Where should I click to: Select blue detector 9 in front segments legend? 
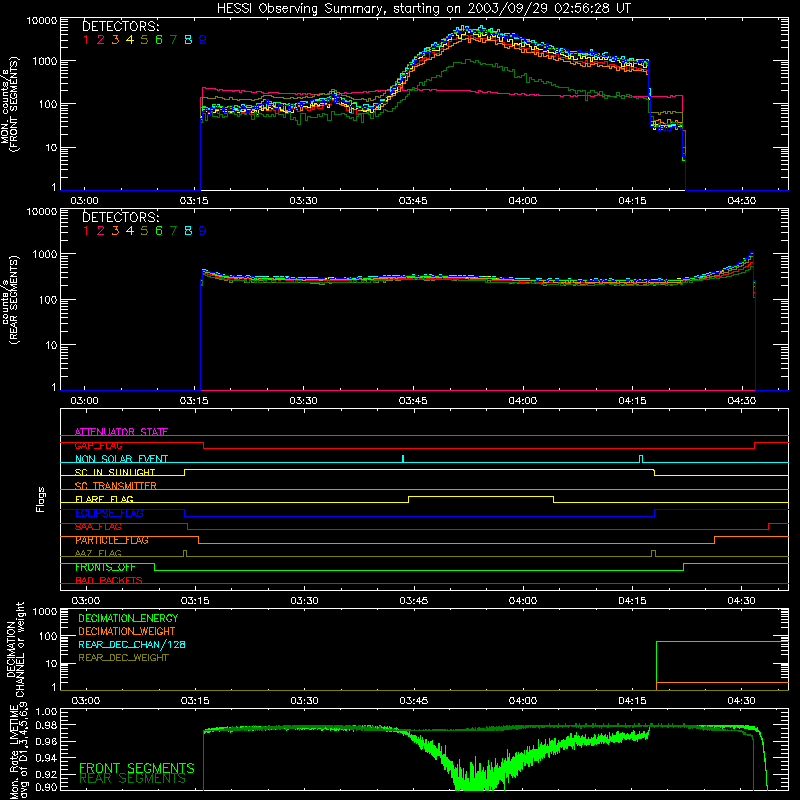pos(203,40)
